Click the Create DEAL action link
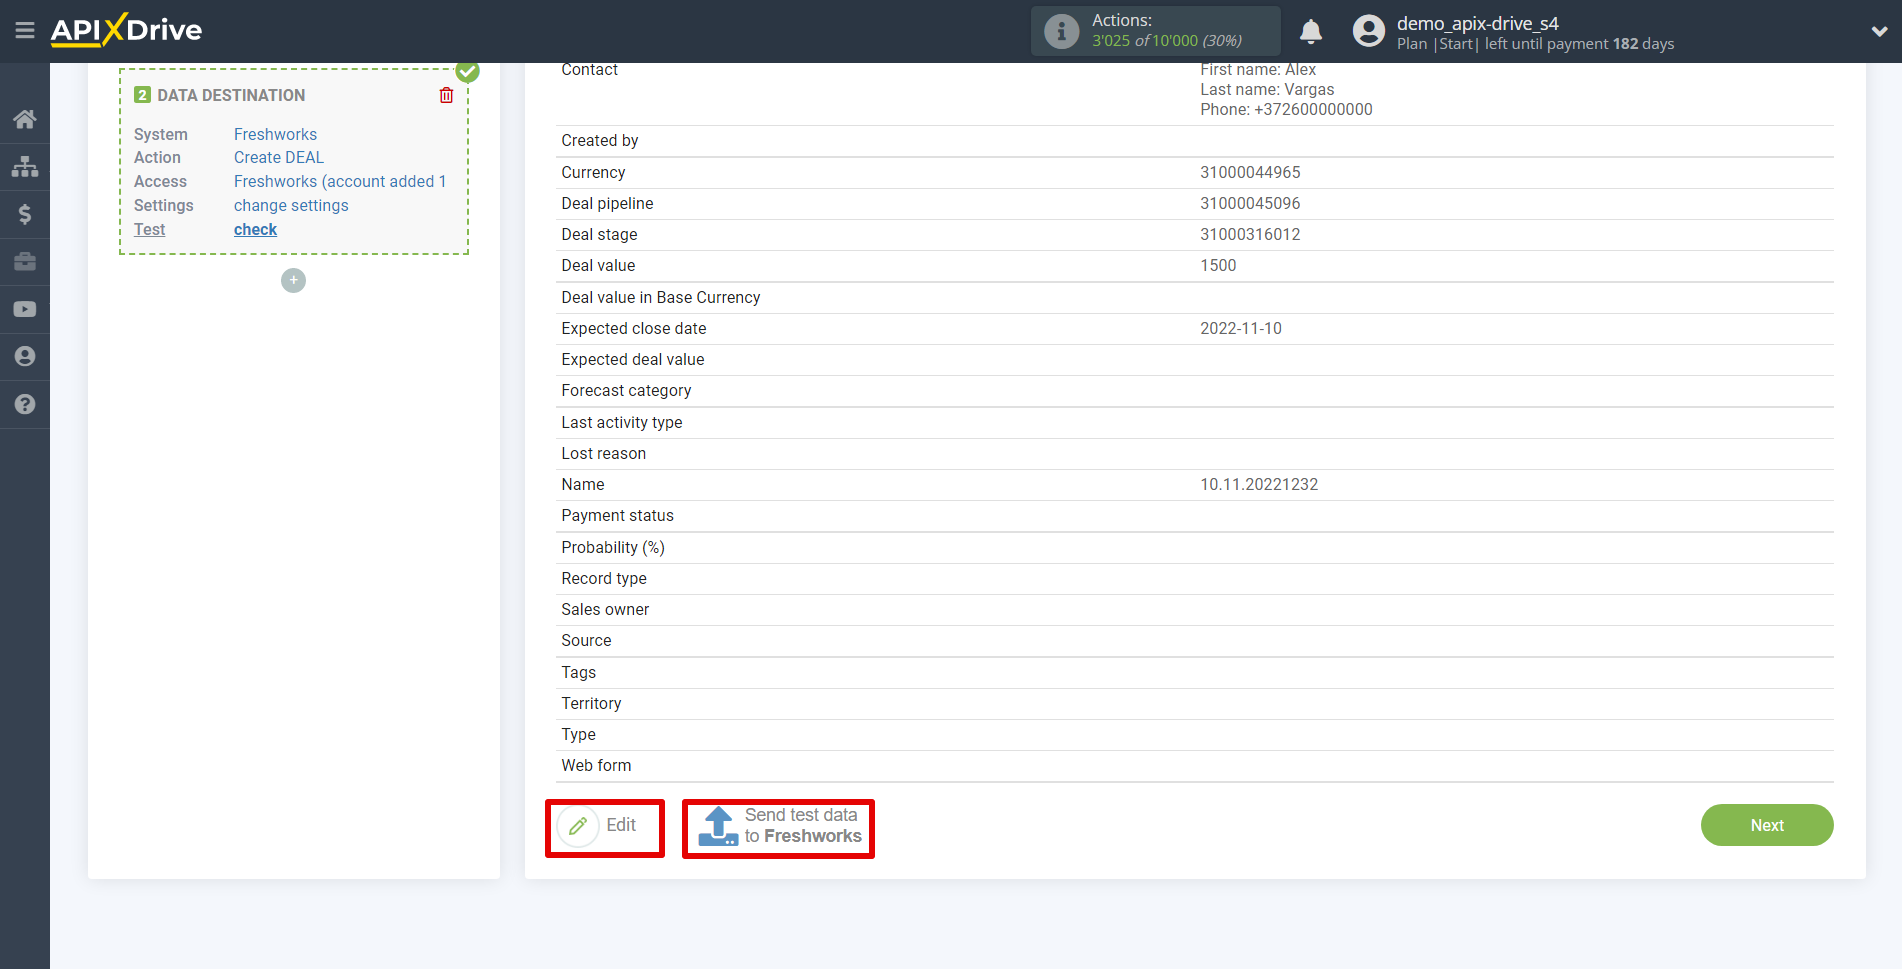Viewport: 1902px width, 969px height. pyautogui.click(x=279, y=157)
